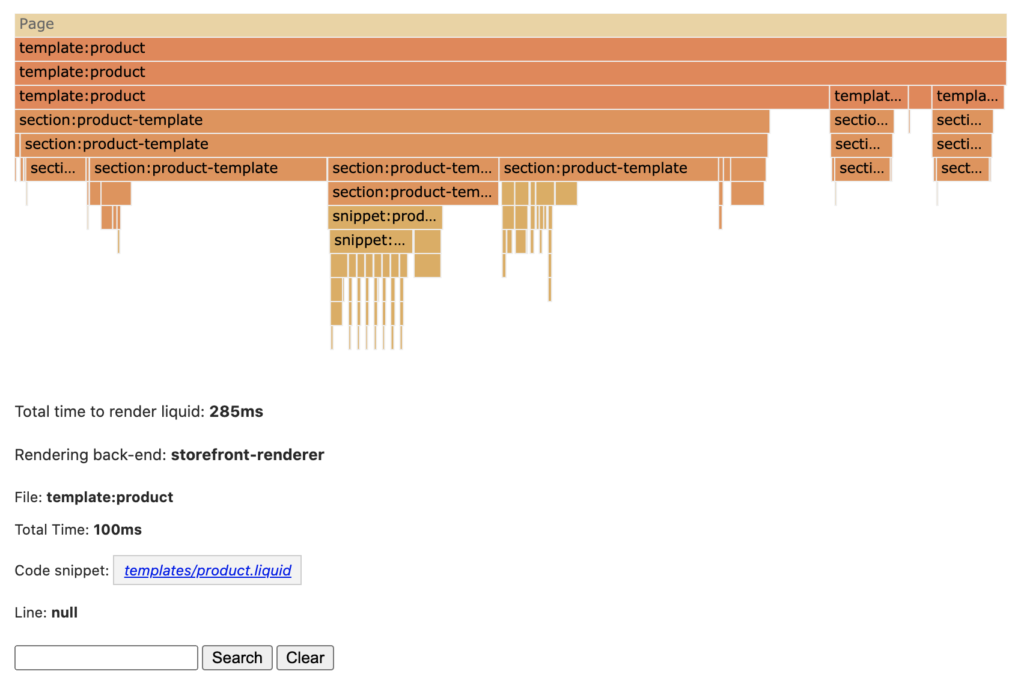Click seventh-row 'section:product-tem...' above snippet blocks
This screenshot has width=1024, height=692.
coord(413,192)
